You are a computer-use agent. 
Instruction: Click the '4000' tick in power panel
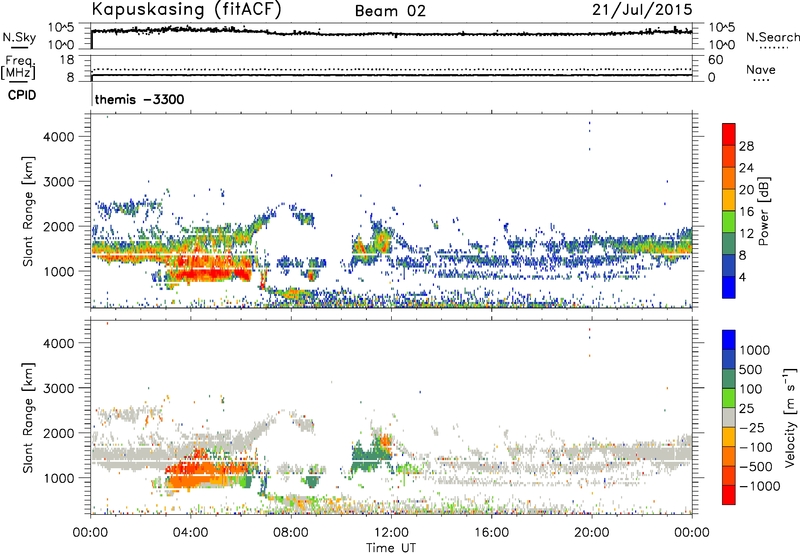pyautogui.click(x=59, y=137)
